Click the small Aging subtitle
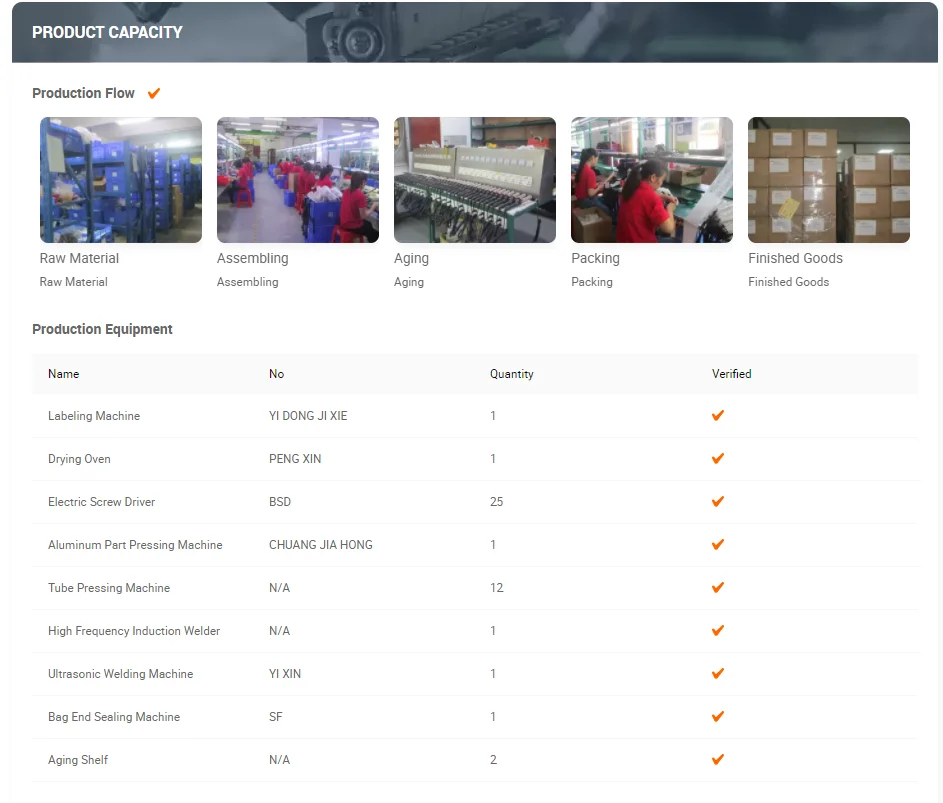Image resolution: width=943 pixels, height=803 pixels. 409,282
